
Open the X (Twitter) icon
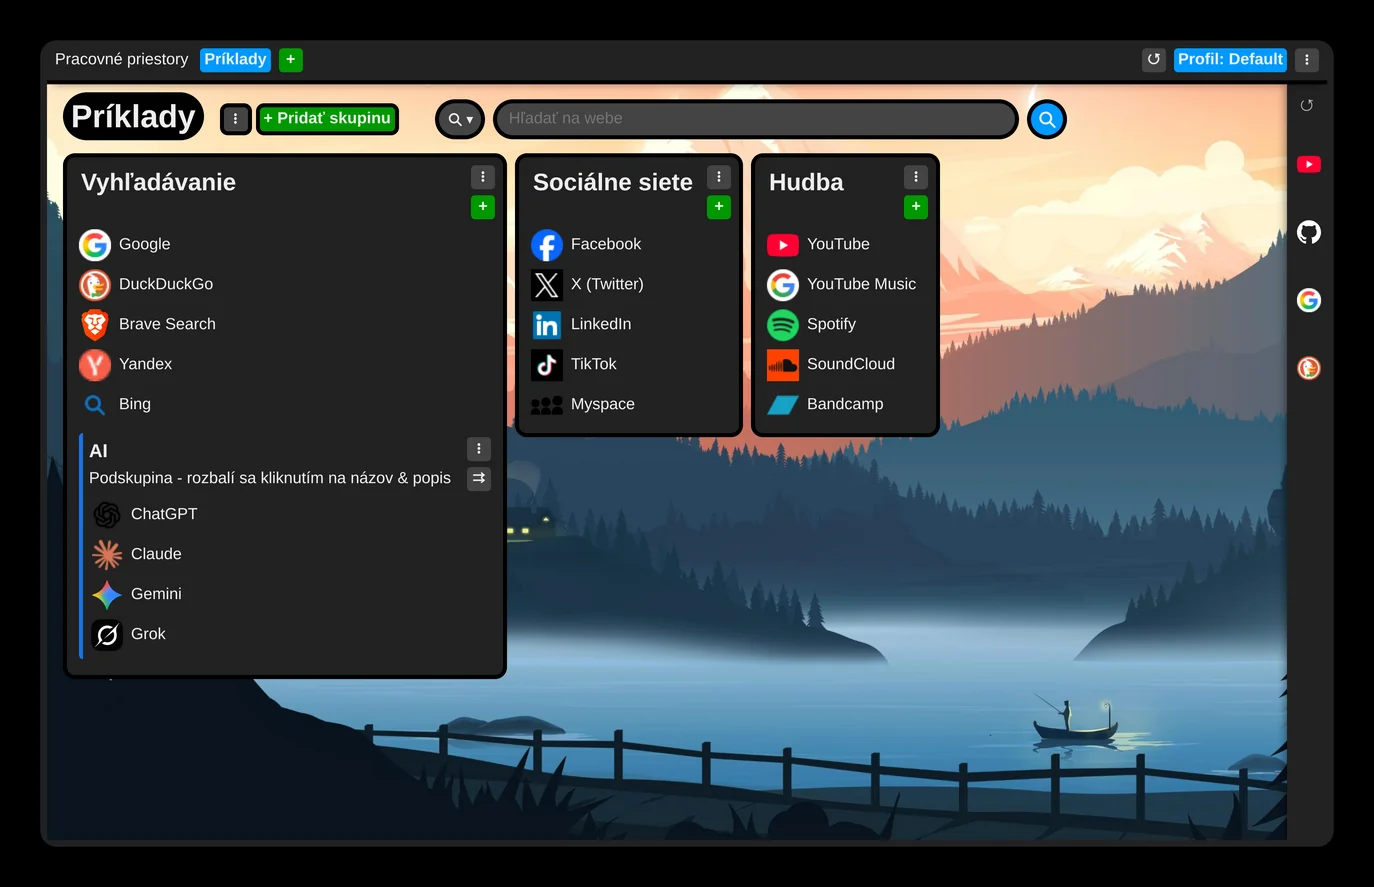547,285
